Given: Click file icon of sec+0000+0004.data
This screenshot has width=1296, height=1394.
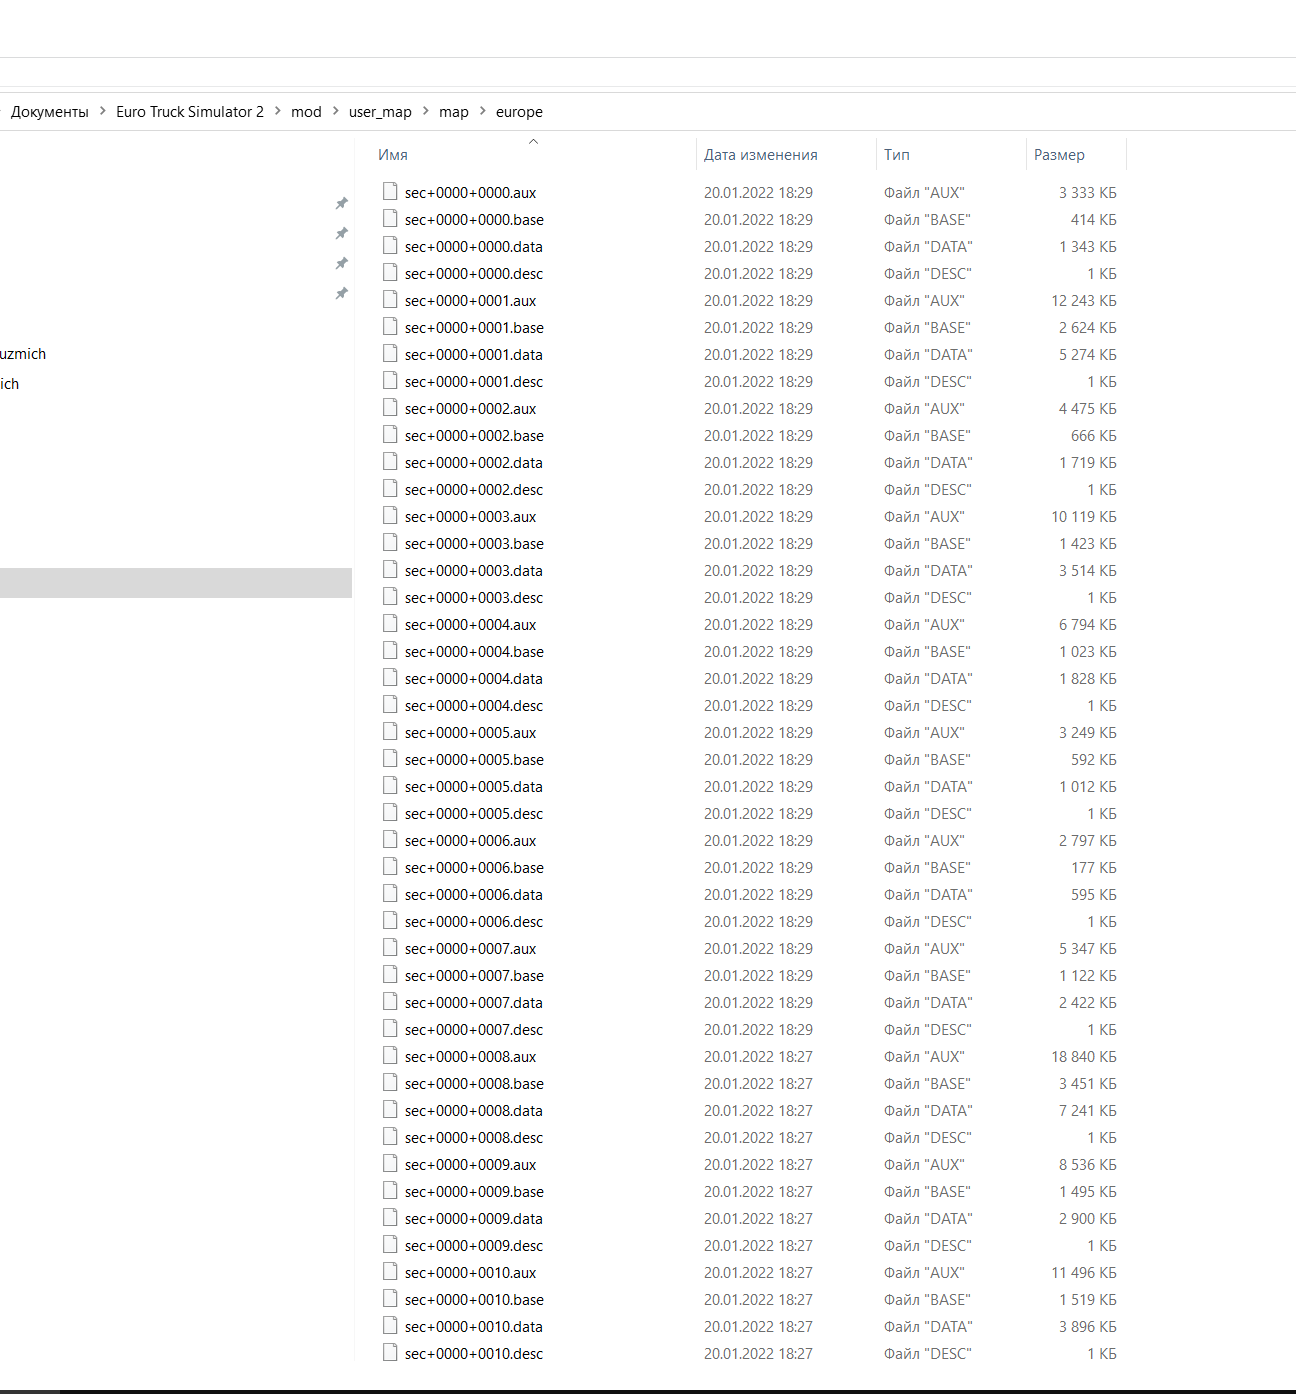Looking at the screenshot, I should click(x=390, y=677).
